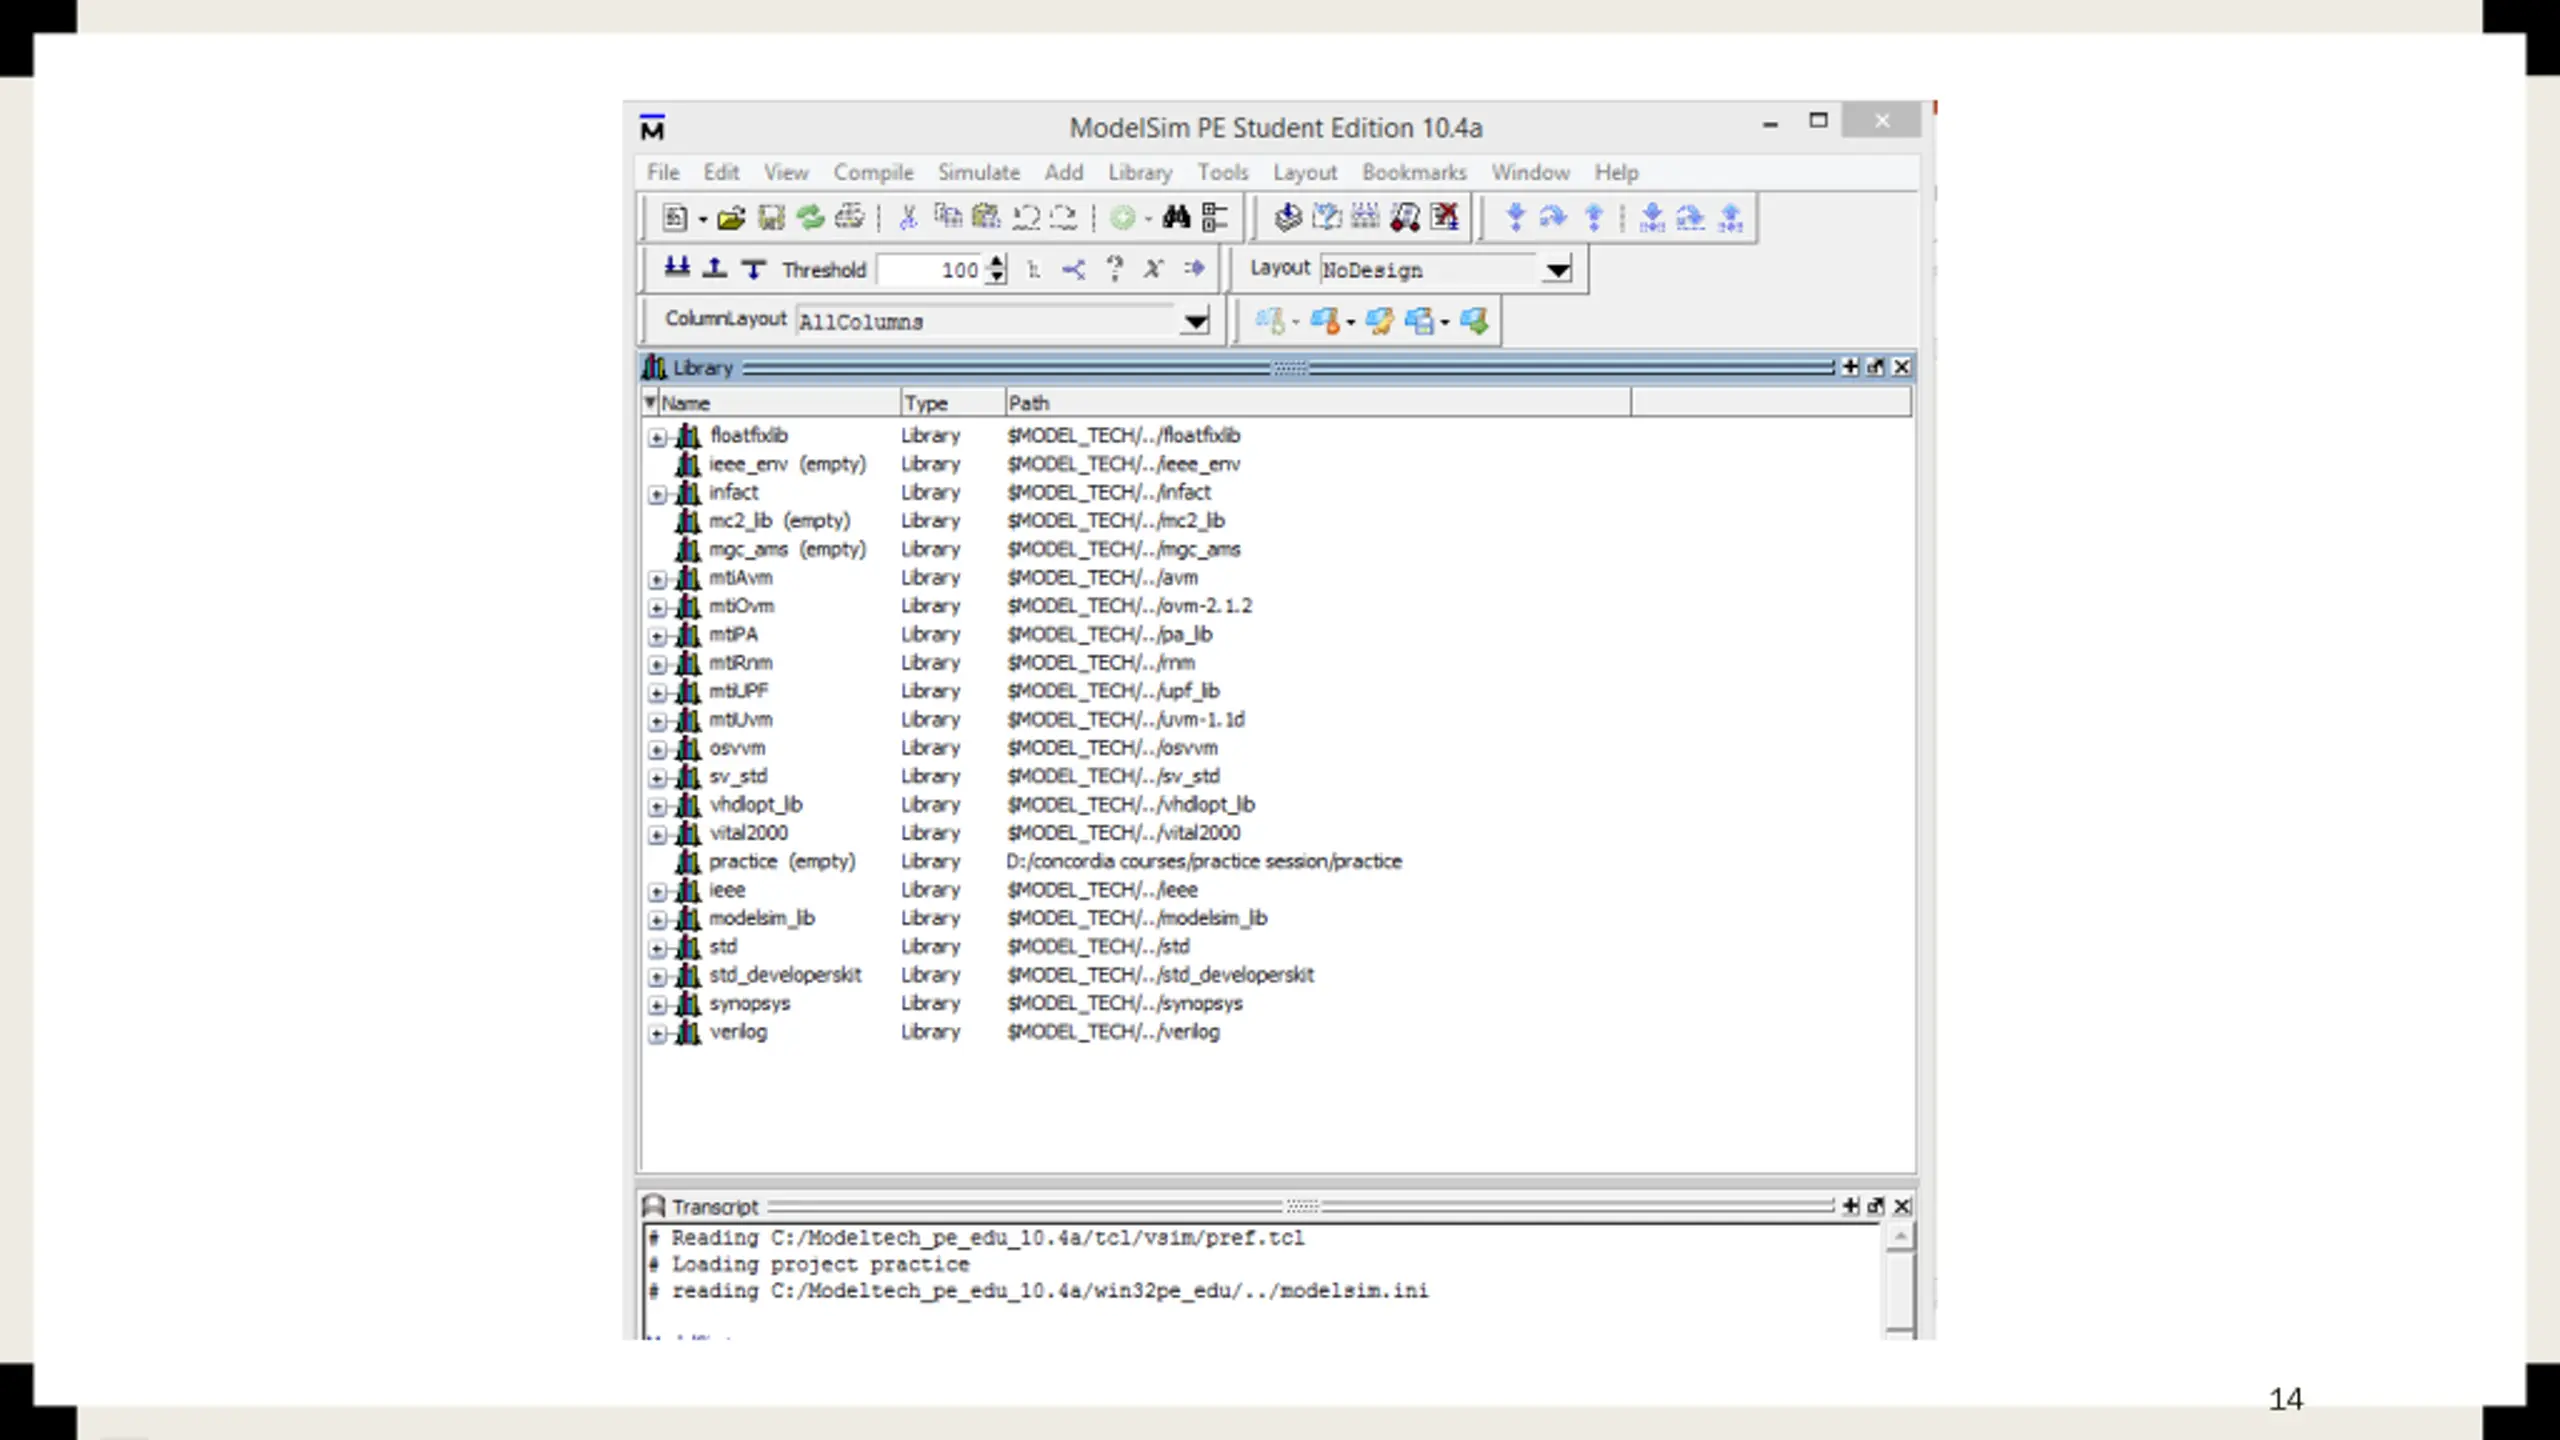Click the Print icon in toolbar
The image size is (2560, 1440).
pyautogui.click(x=849, y=217)
